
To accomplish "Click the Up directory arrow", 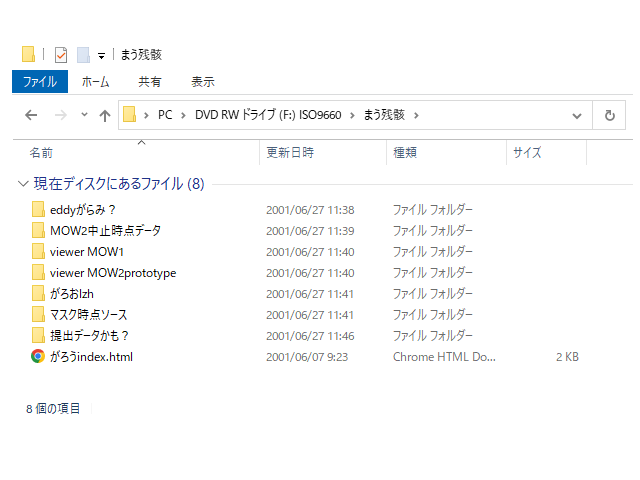I will (x=105, y=116).
